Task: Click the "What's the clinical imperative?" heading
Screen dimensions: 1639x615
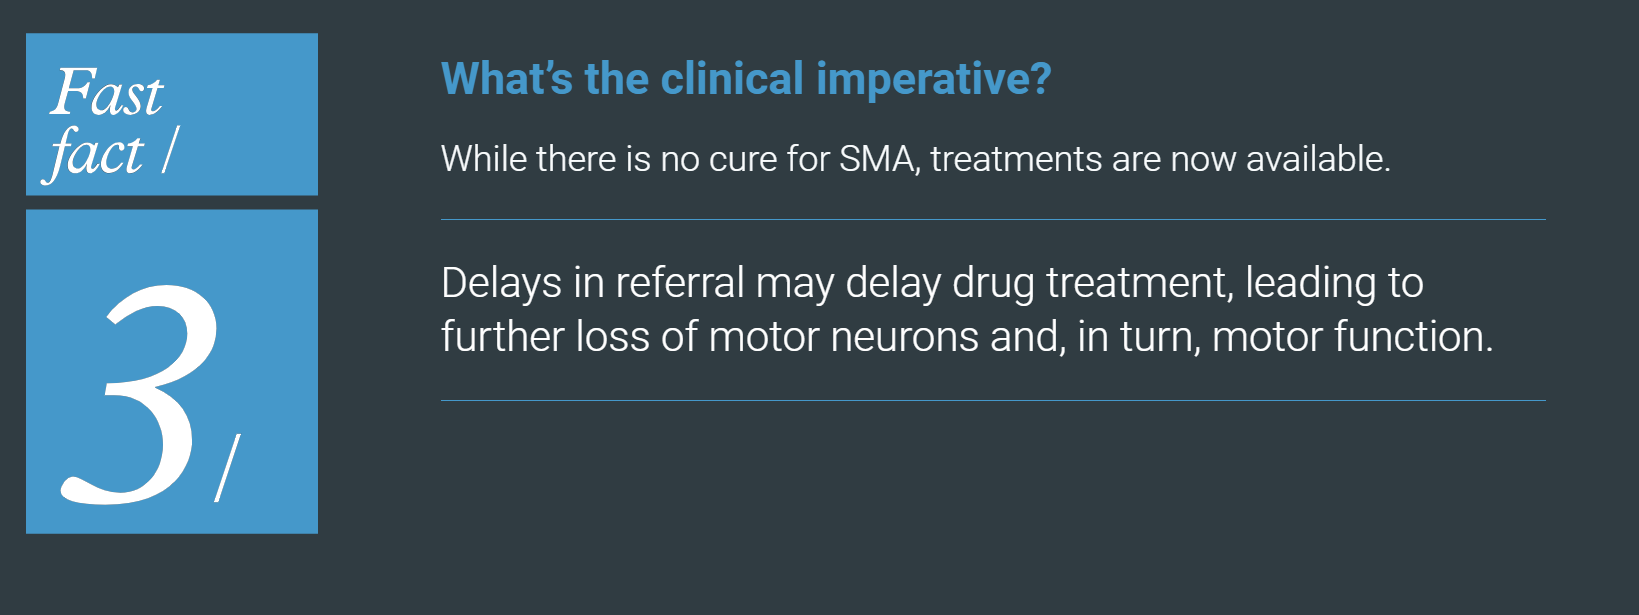Action: (745, 79)
